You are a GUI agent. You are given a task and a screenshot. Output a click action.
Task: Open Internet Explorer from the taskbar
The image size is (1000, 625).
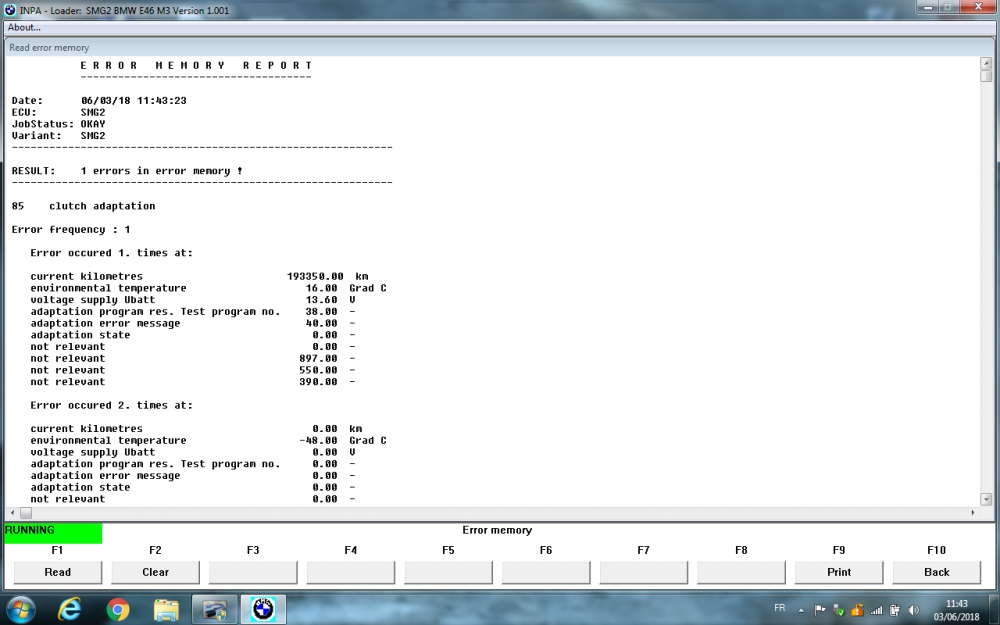[x=69, y=610]
